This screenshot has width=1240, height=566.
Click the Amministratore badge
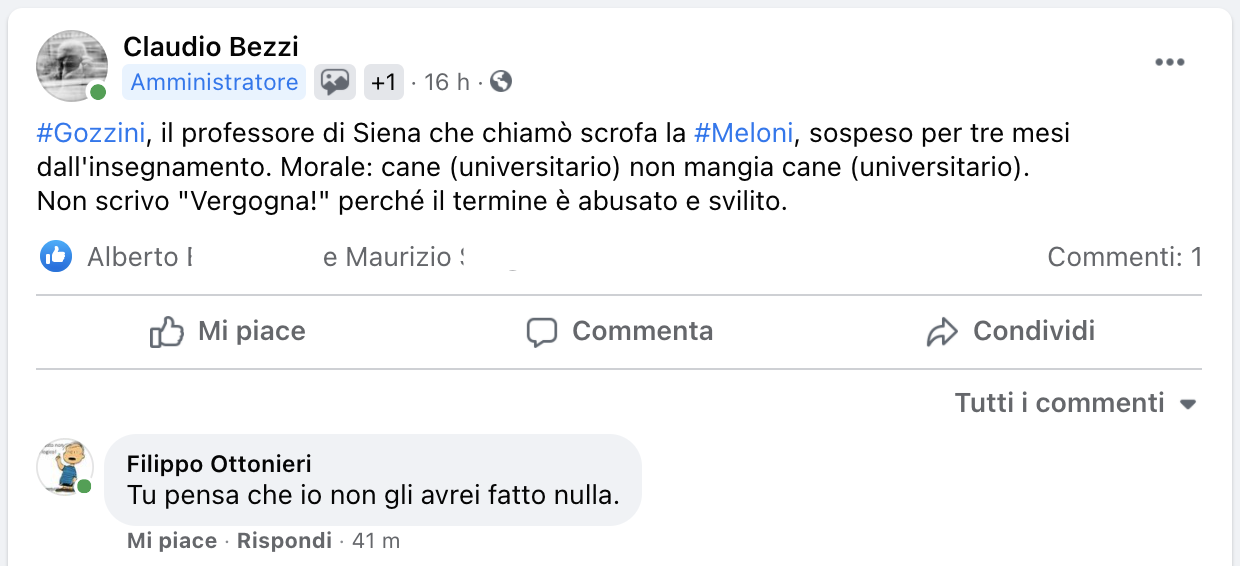[x=215, y=82]
